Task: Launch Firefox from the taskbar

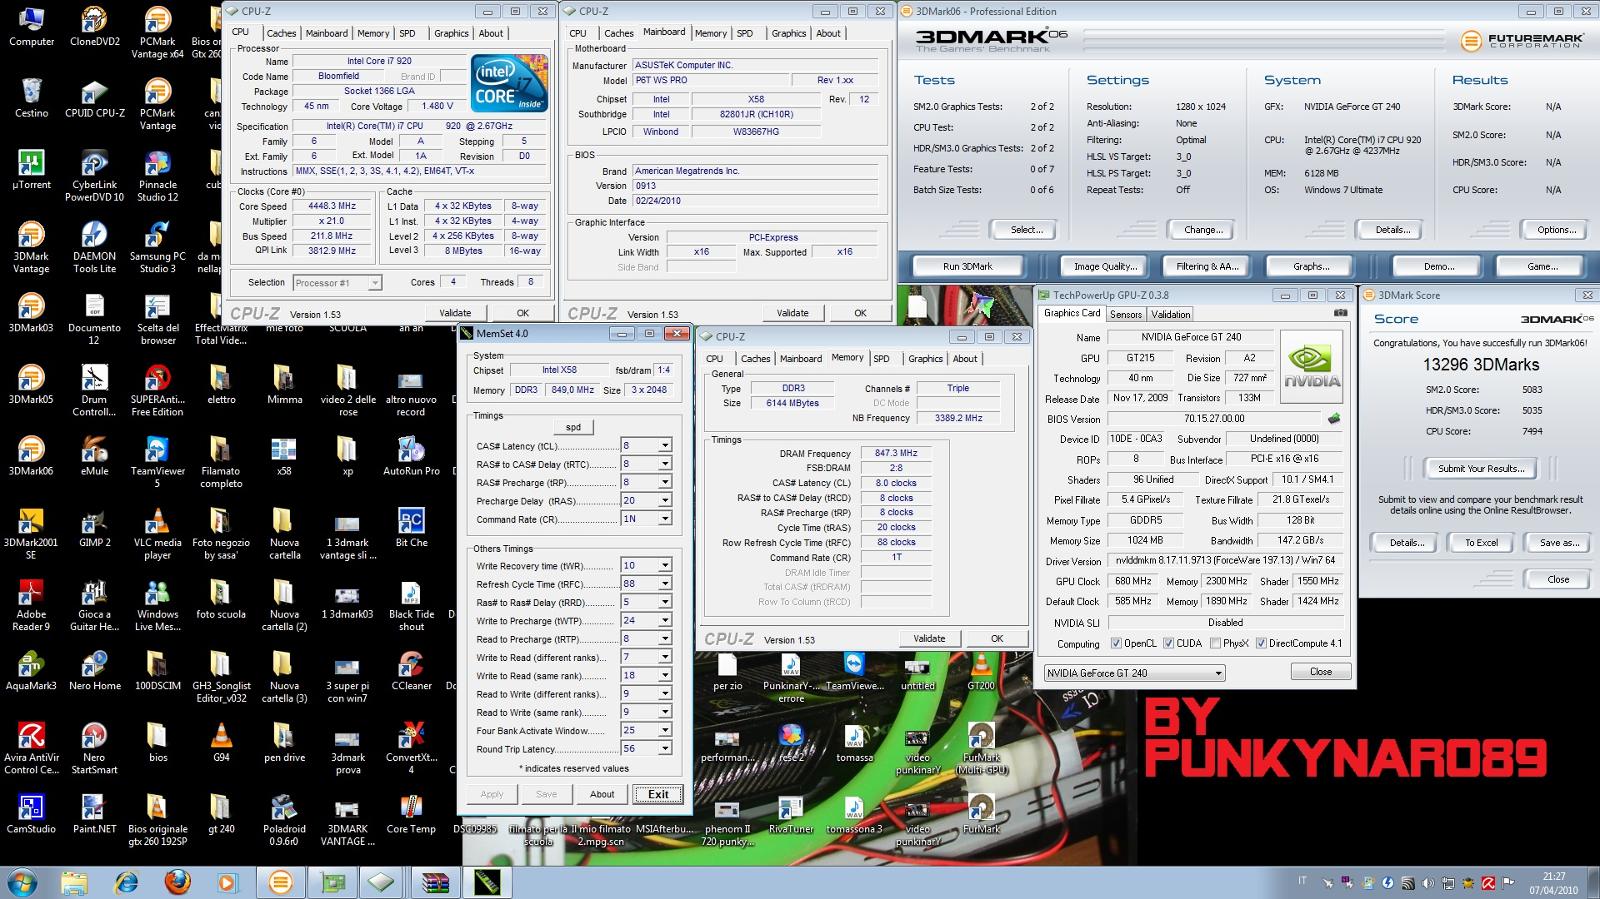Action: (x=177, y=882)
